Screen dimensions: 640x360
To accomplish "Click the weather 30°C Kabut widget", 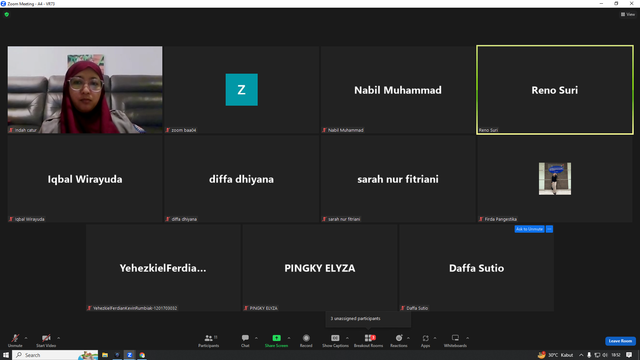I will pos(556,355).
